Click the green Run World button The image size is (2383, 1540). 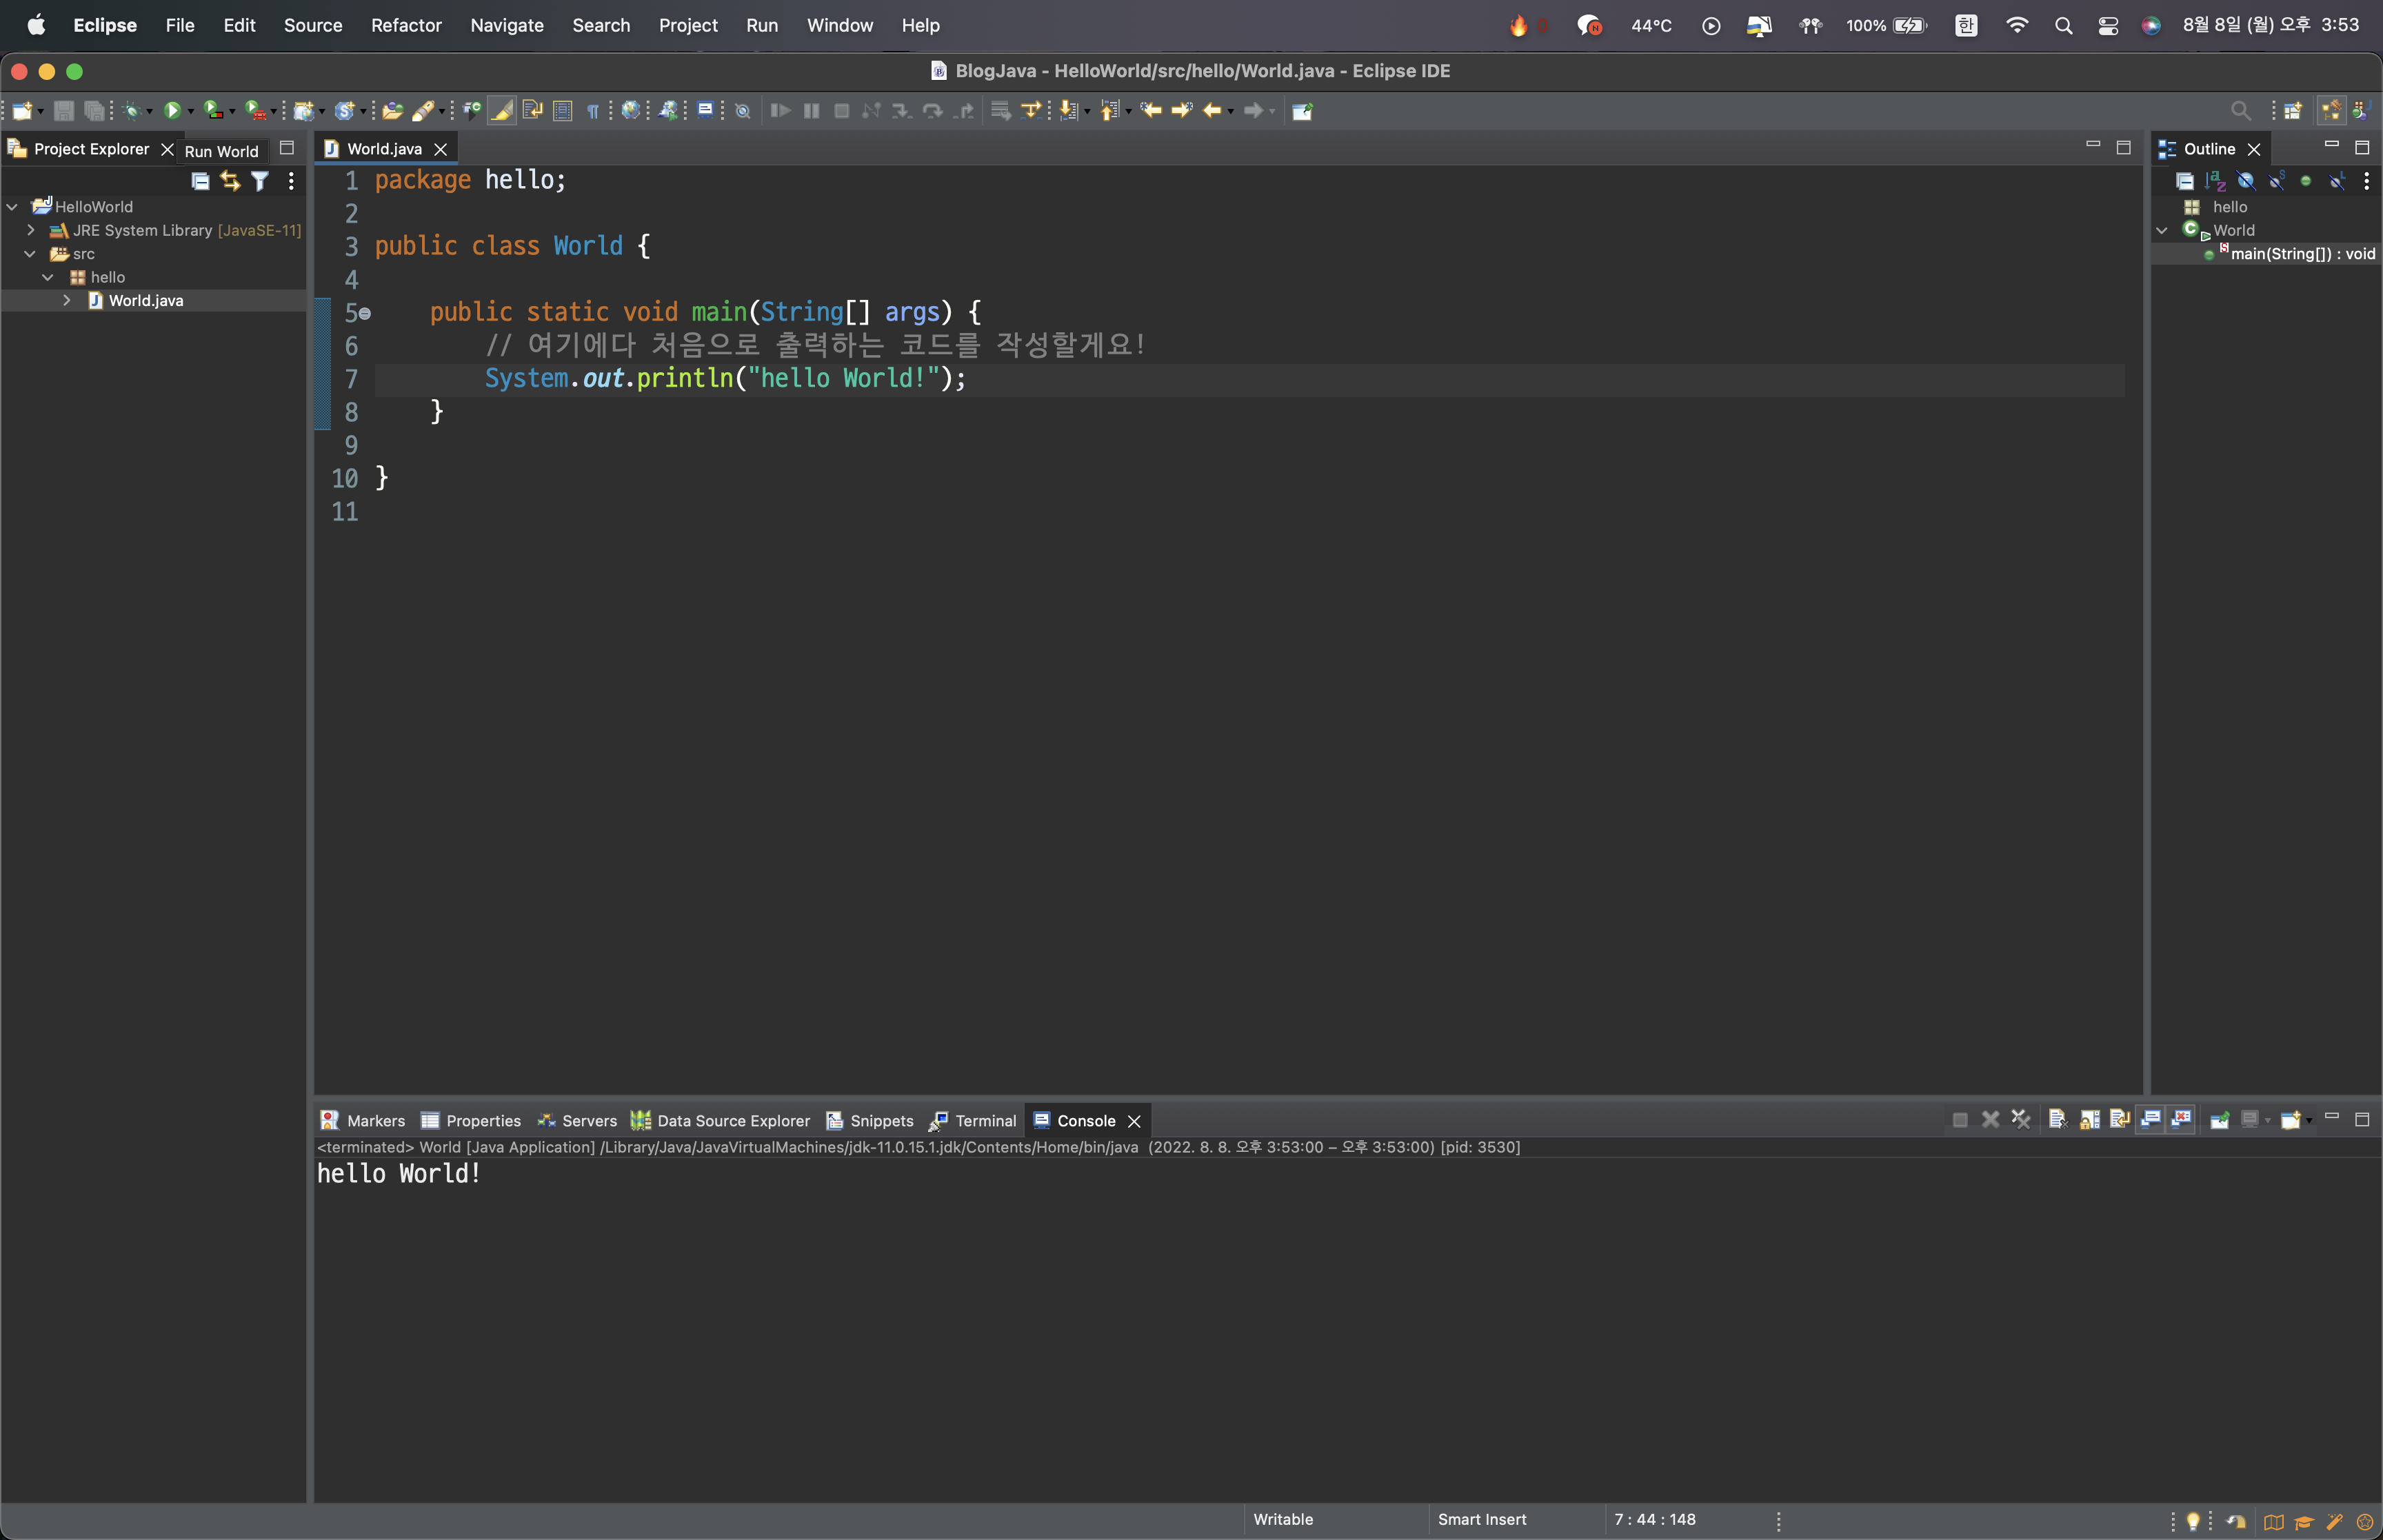click(x=172, y=111)
